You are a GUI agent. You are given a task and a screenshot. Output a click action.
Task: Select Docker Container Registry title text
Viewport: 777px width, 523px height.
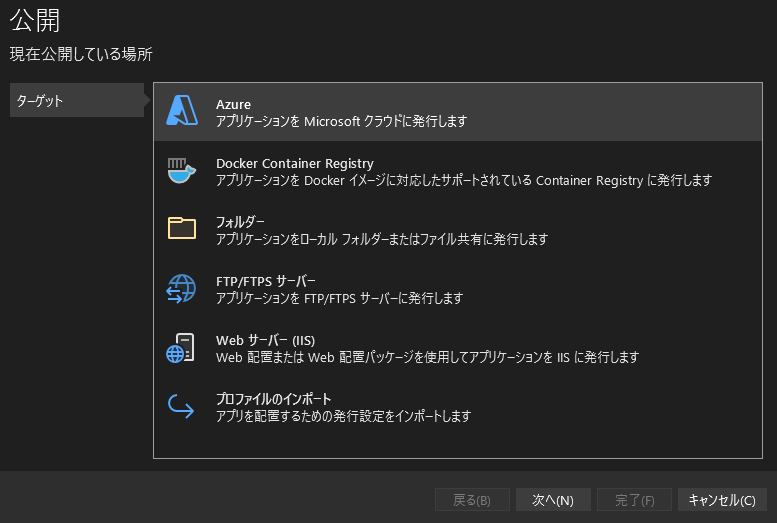294,163
